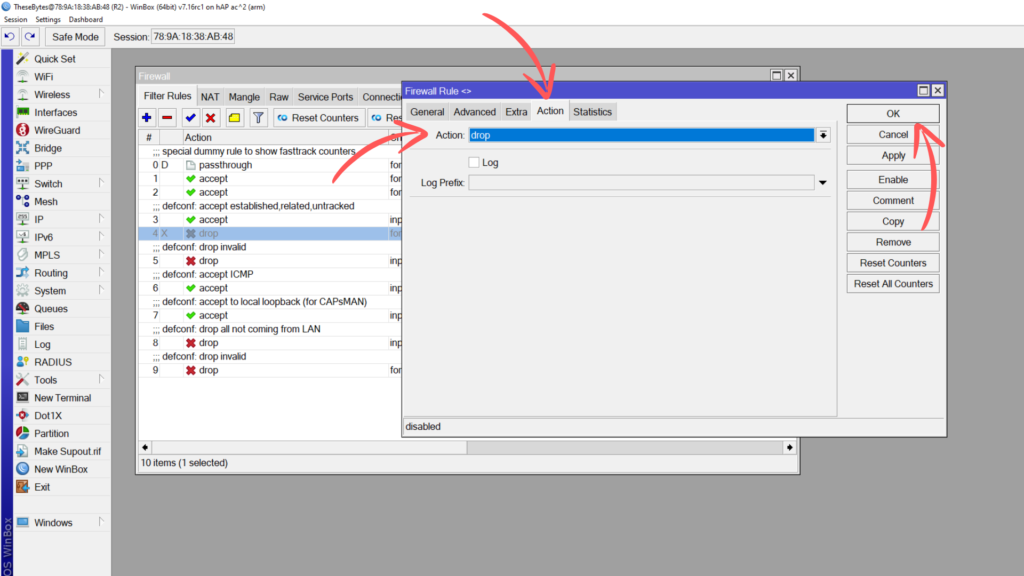
Task: Toggle the Safe Mode button
Action: coord(75,37)
